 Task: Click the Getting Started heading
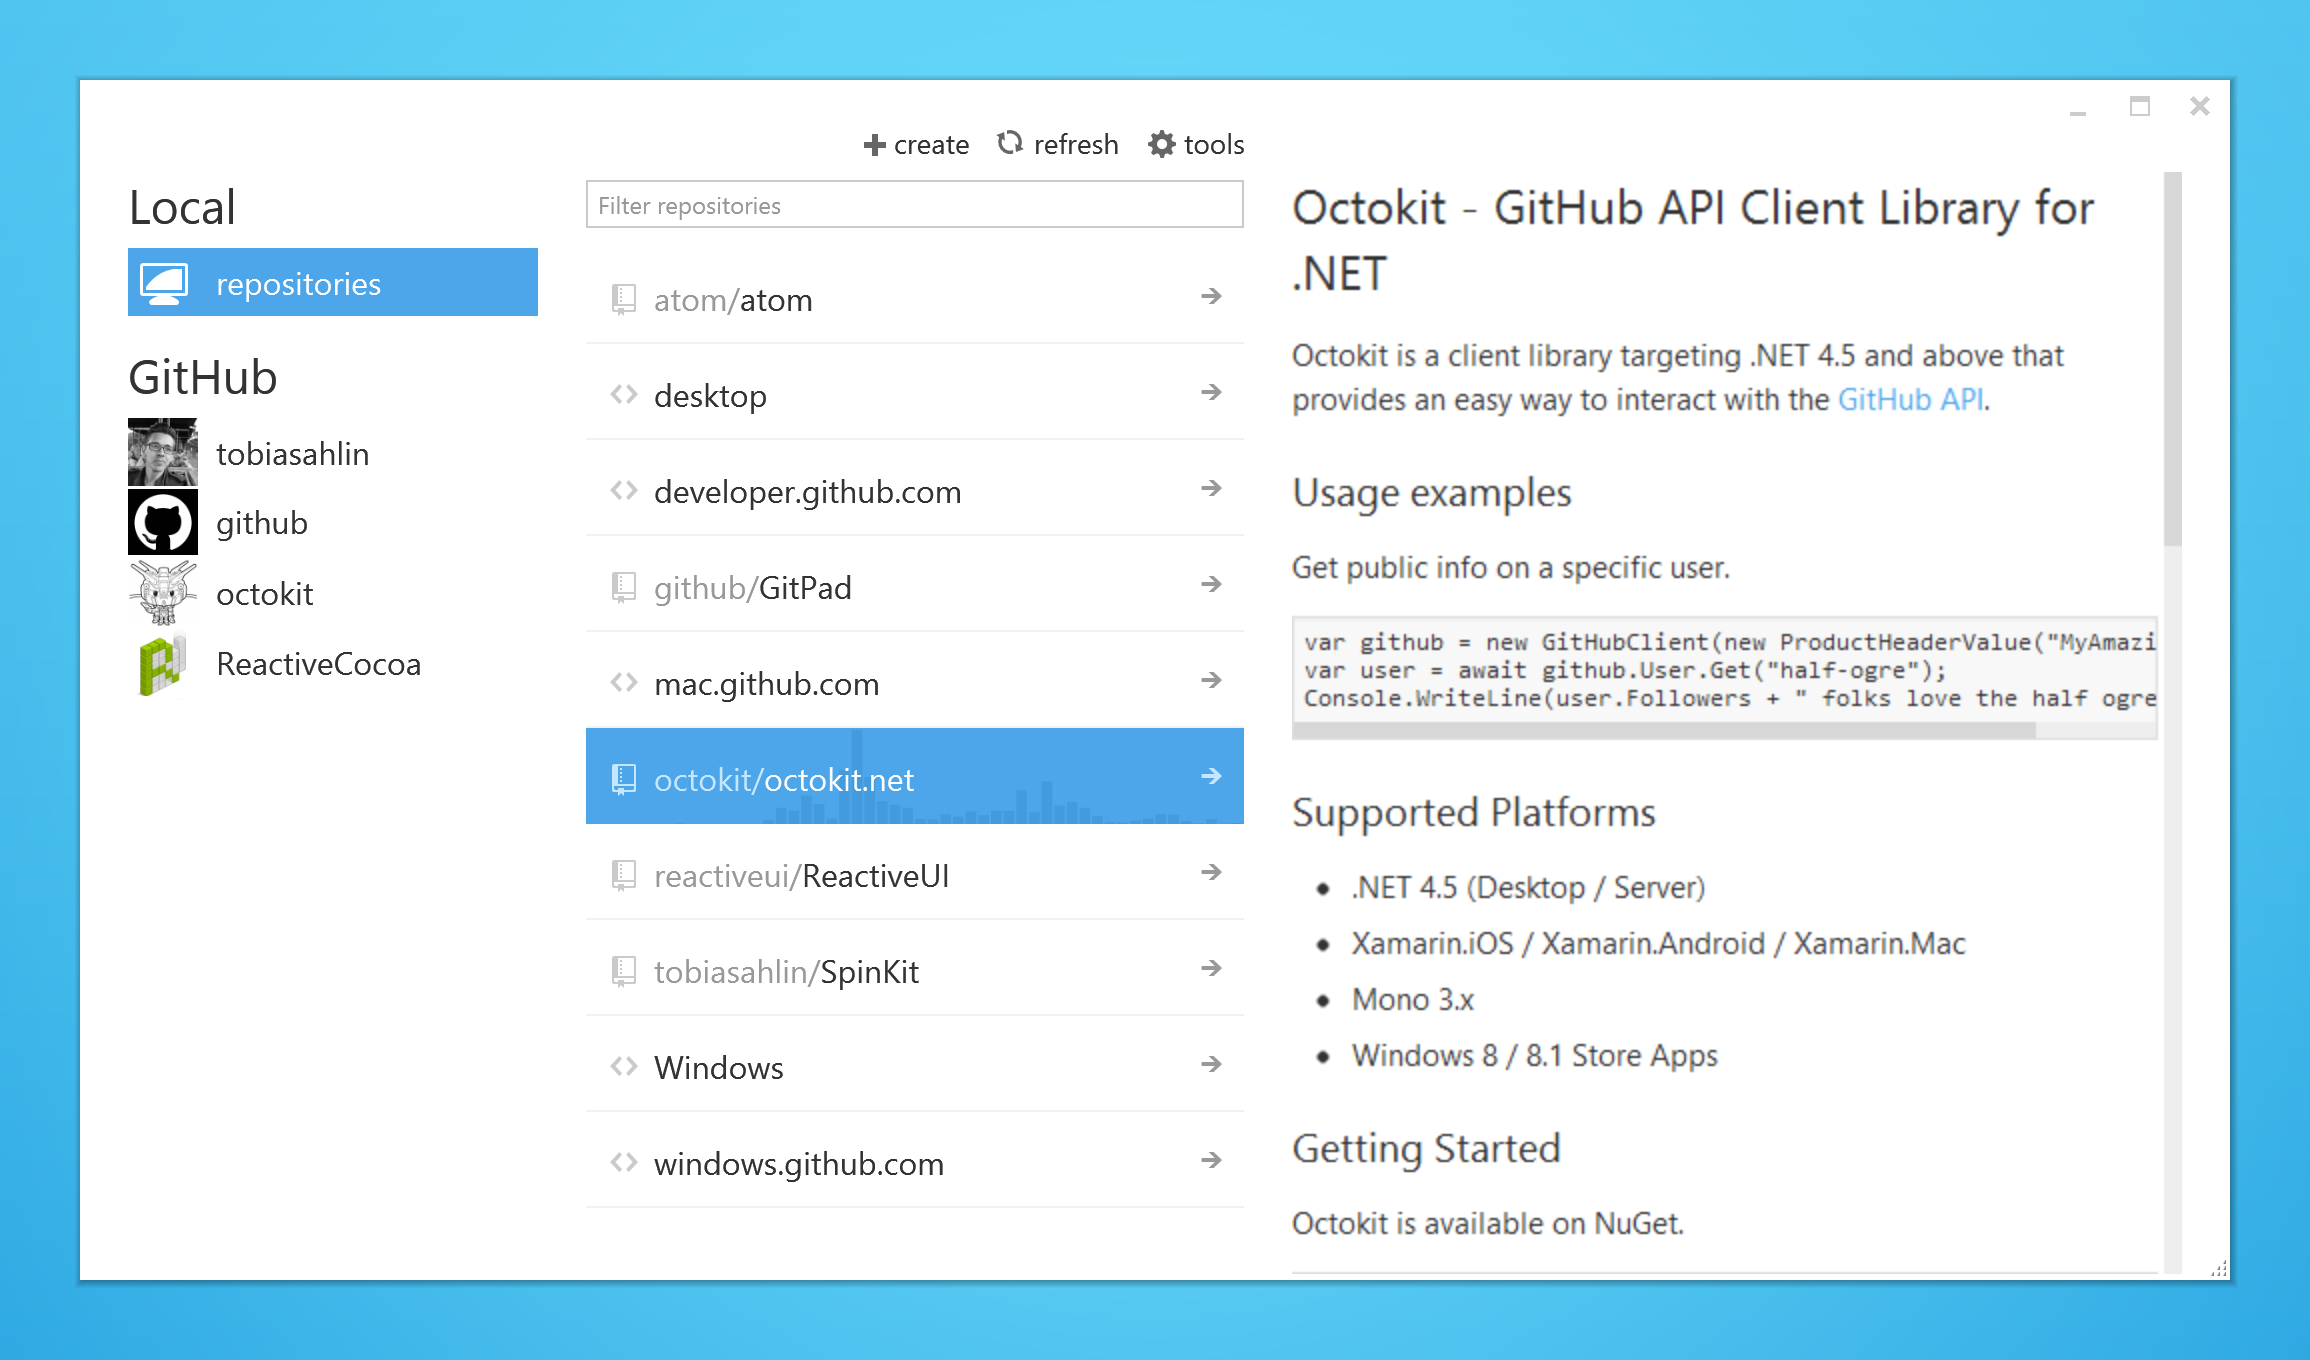point(1426,1148)
